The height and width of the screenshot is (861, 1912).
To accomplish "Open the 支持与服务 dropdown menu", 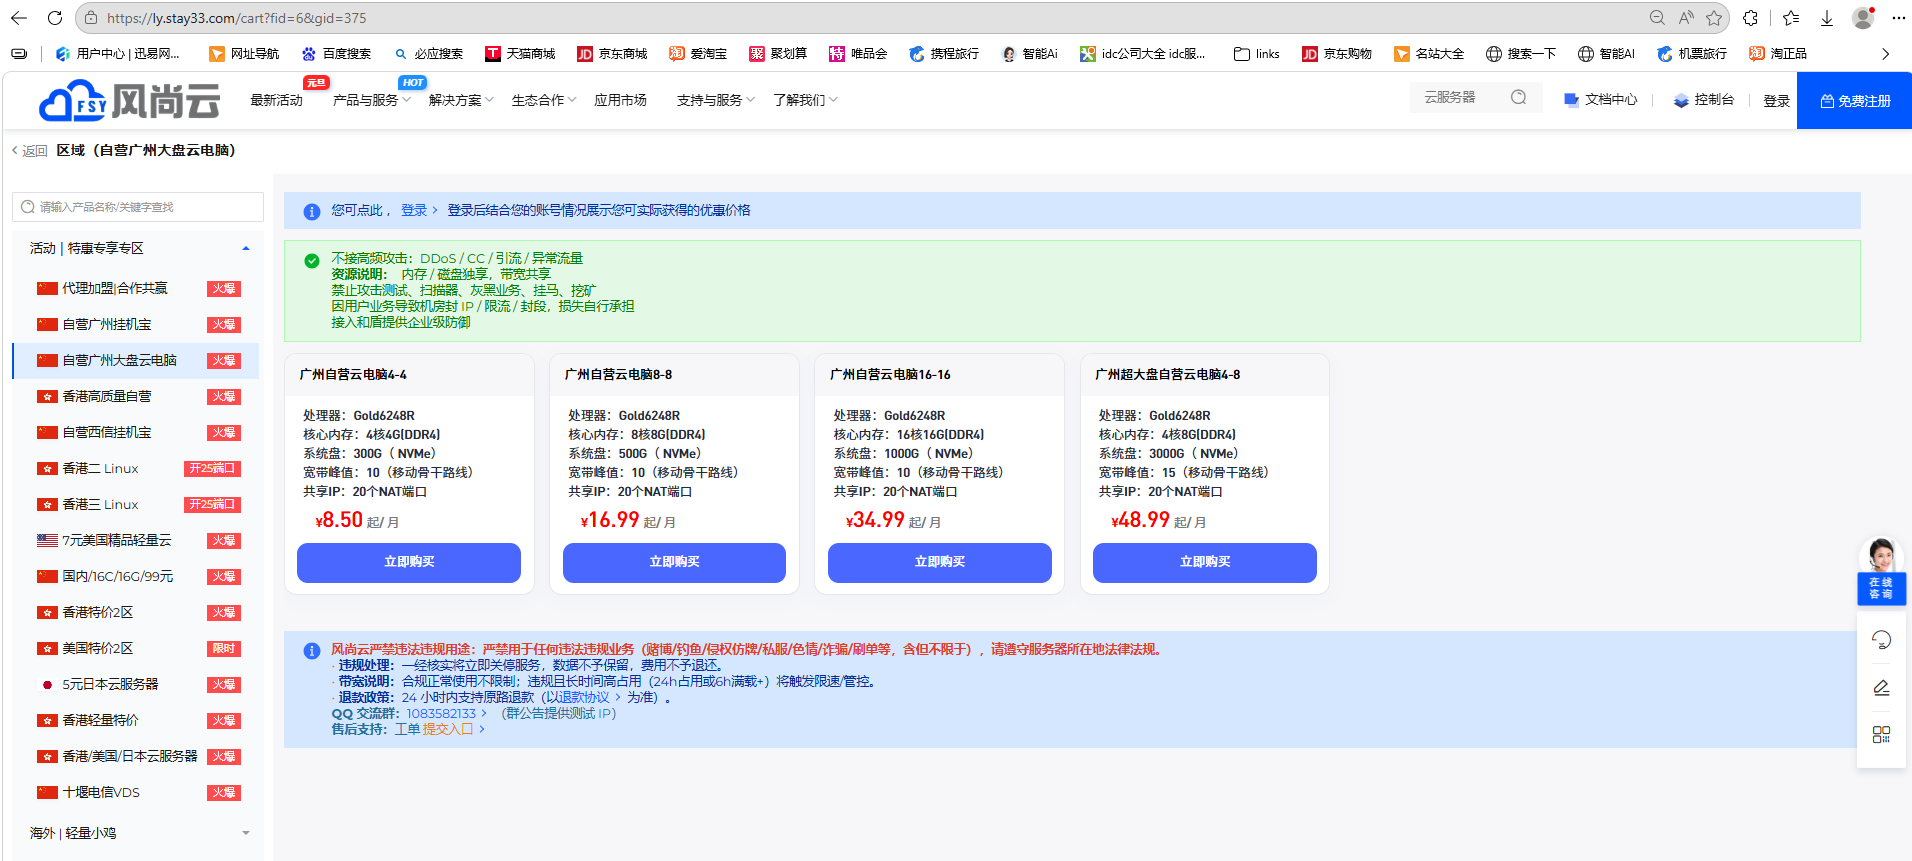I will click(715, 100).
